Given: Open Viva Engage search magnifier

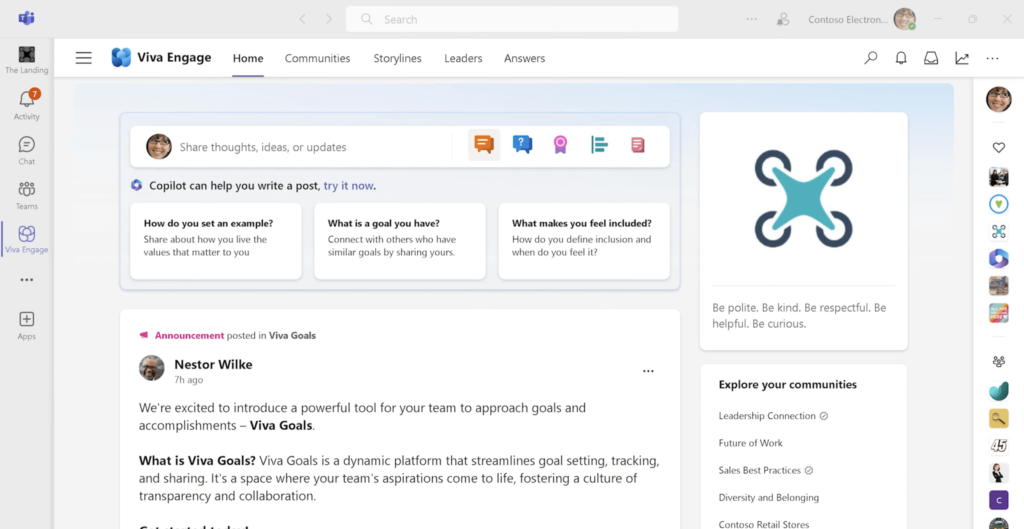Looking at the screenshot, I should tap(871, 58).
